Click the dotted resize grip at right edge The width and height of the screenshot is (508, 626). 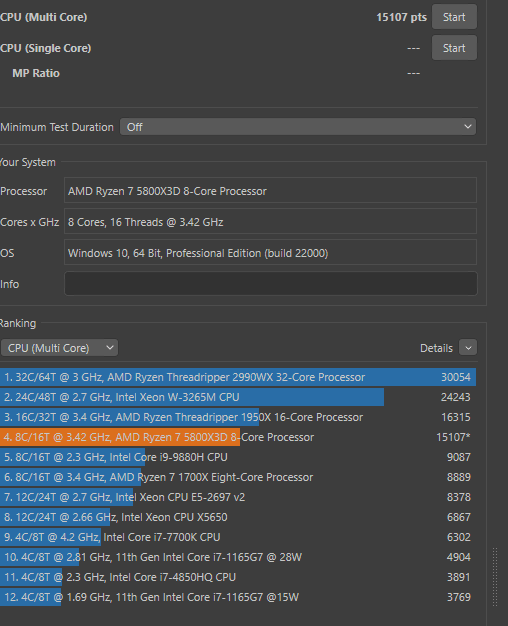(495, 577)
